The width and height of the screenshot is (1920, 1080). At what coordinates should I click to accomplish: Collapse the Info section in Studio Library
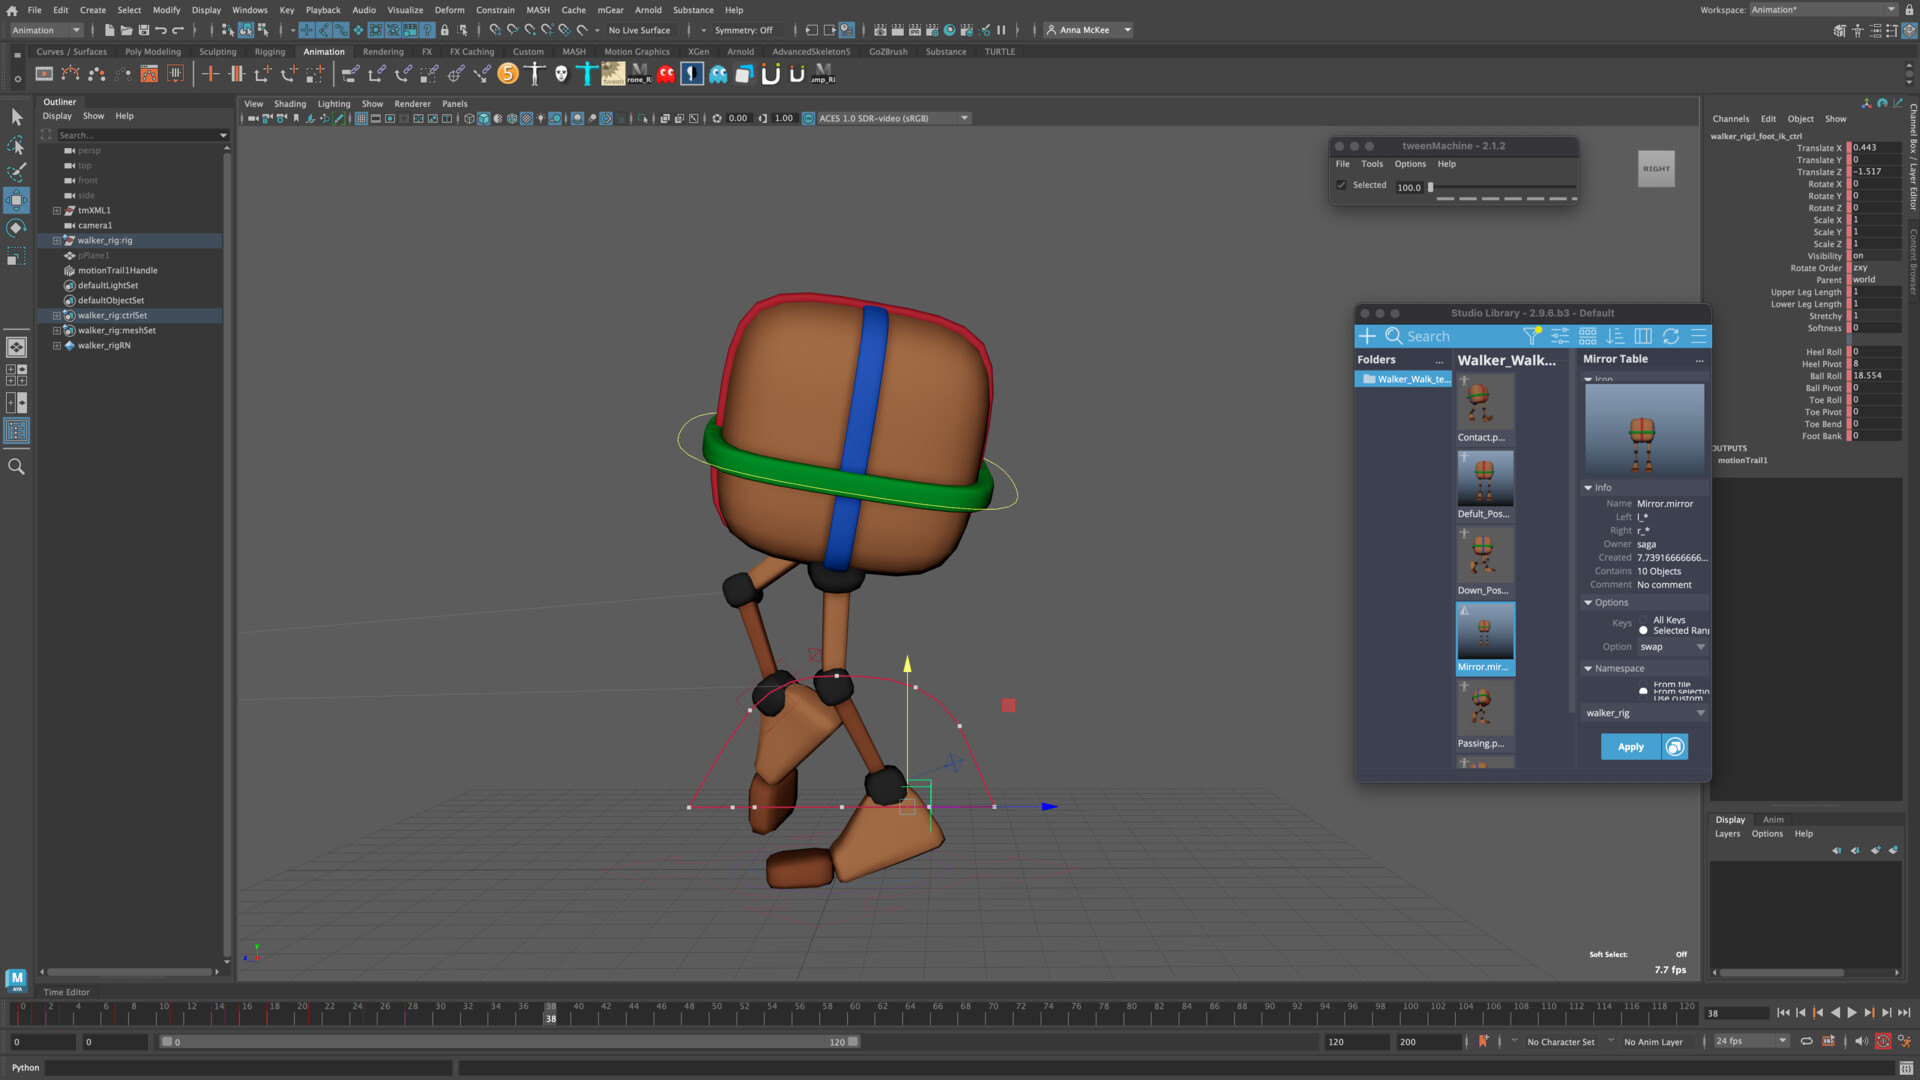click(1589, 487)
